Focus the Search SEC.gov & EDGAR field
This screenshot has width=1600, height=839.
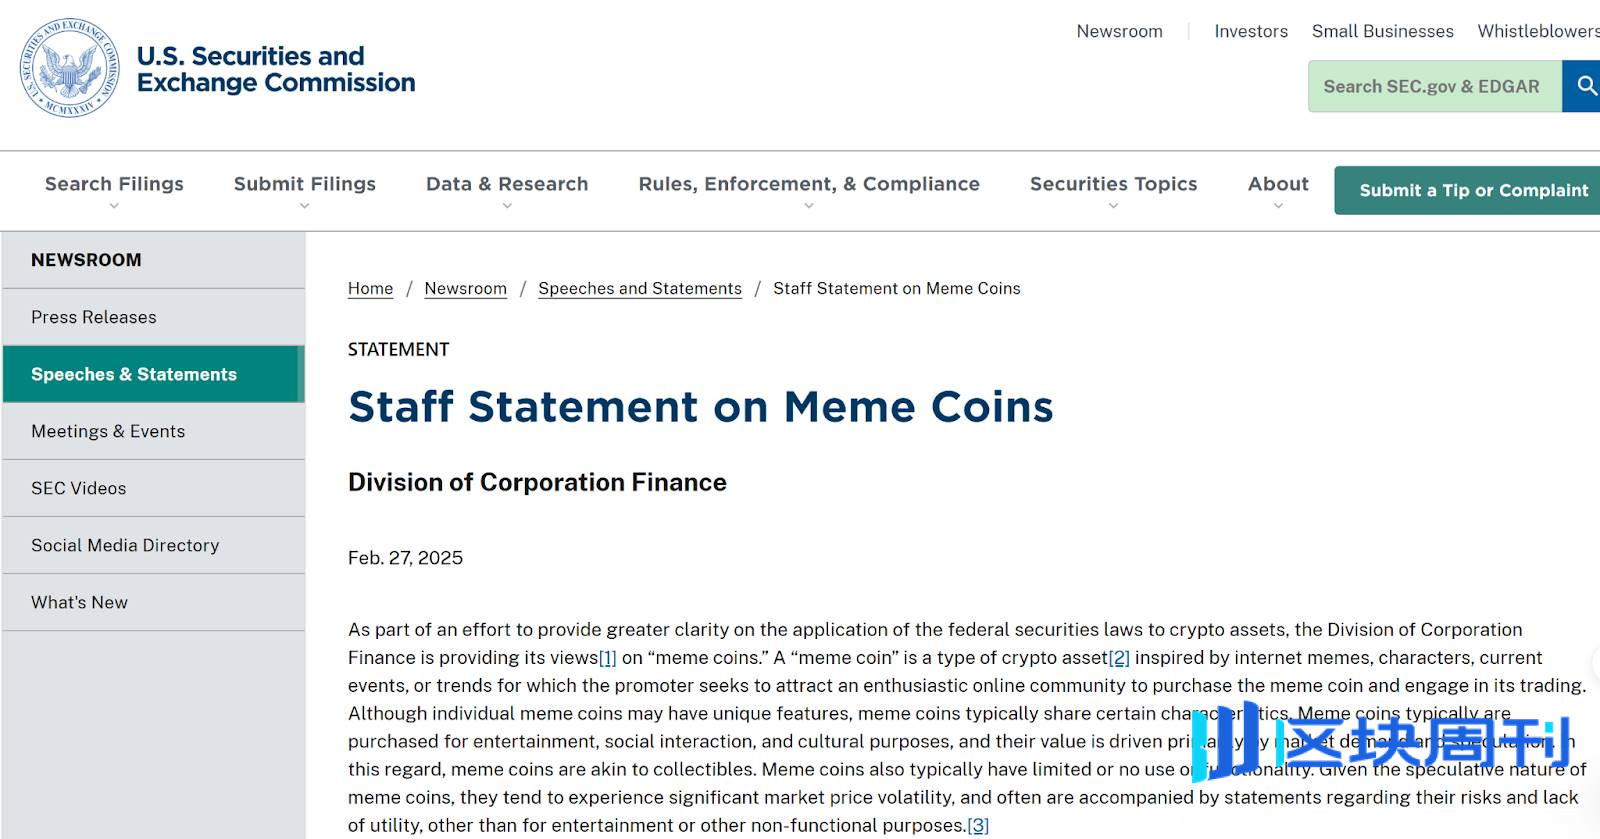pos(1435,86)
